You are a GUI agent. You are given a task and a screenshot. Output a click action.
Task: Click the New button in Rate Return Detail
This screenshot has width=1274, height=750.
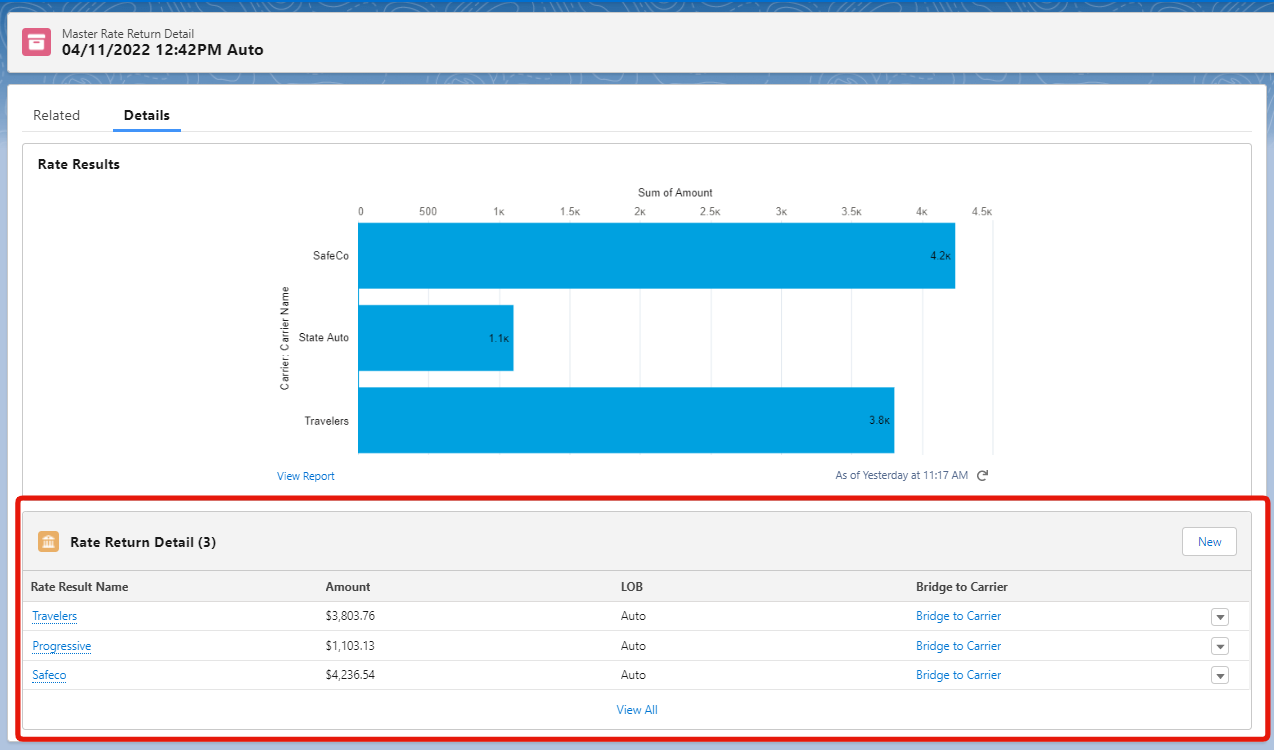pyautogui.click(x=1209, y=542)
